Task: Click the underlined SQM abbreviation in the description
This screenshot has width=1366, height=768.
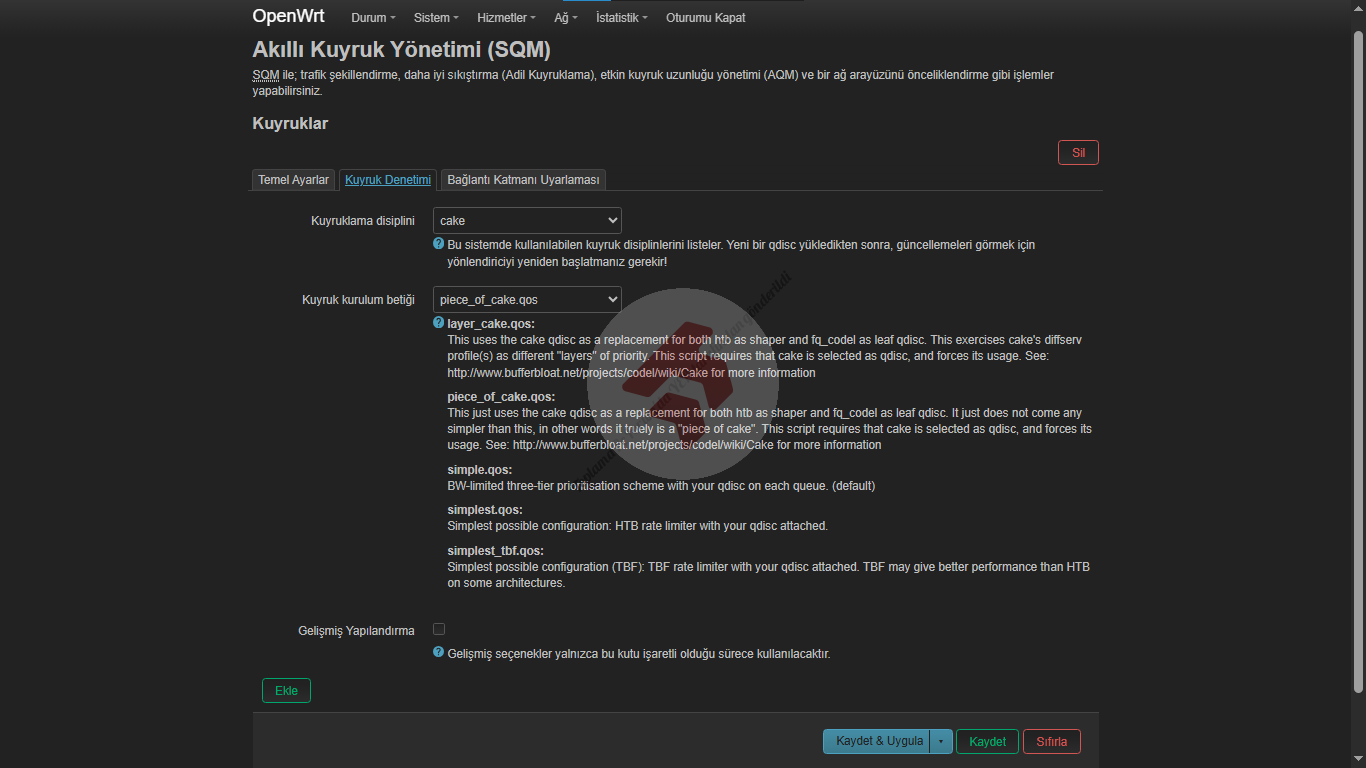Action: click(265, 75)
